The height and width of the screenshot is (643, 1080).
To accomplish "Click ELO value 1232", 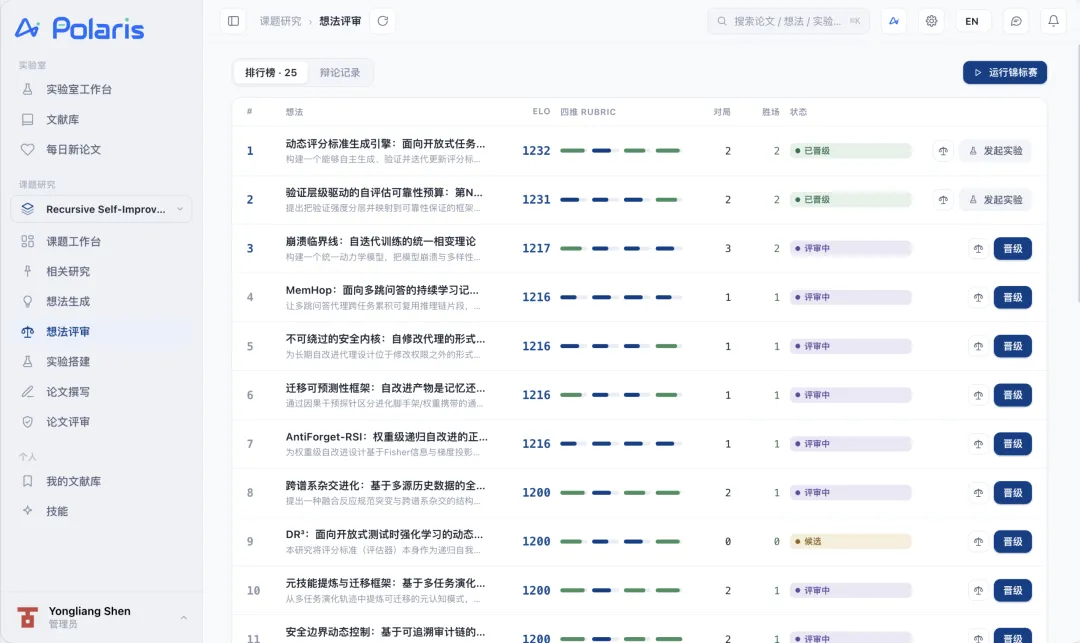I will click(536, 151).
